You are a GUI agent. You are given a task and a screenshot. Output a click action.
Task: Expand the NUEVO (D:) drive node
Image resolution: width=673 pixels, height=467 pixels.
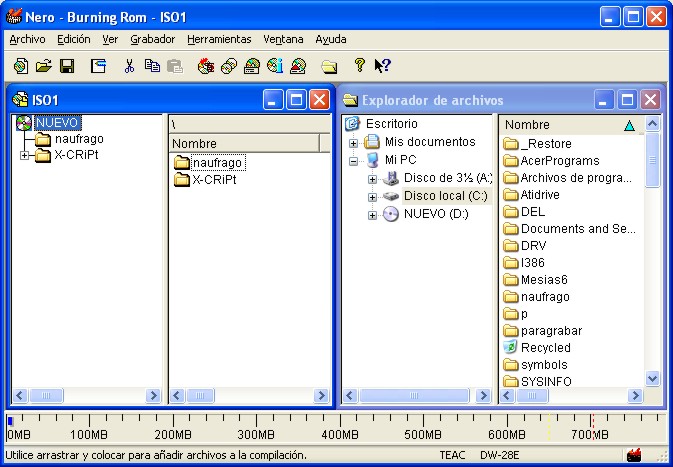click(x=372, y=214)
